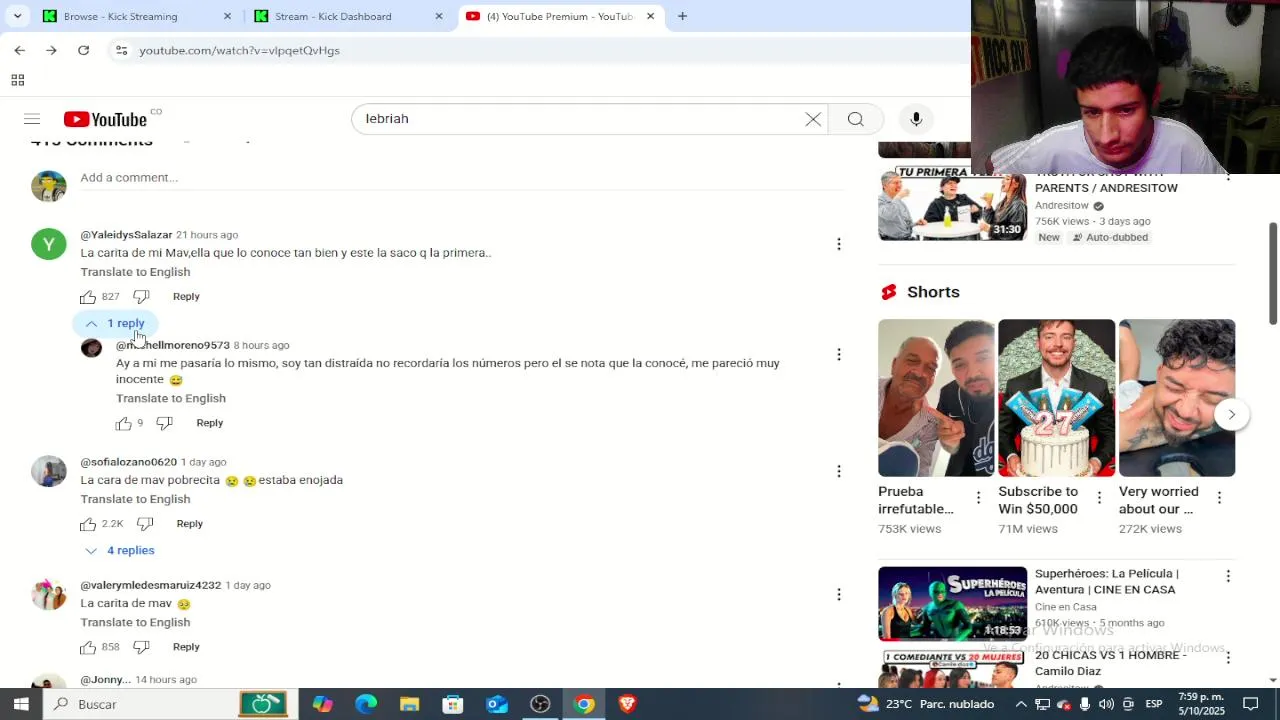Open the tab search dropdown arrow
1280x720 pixels.
click(17, 16)
